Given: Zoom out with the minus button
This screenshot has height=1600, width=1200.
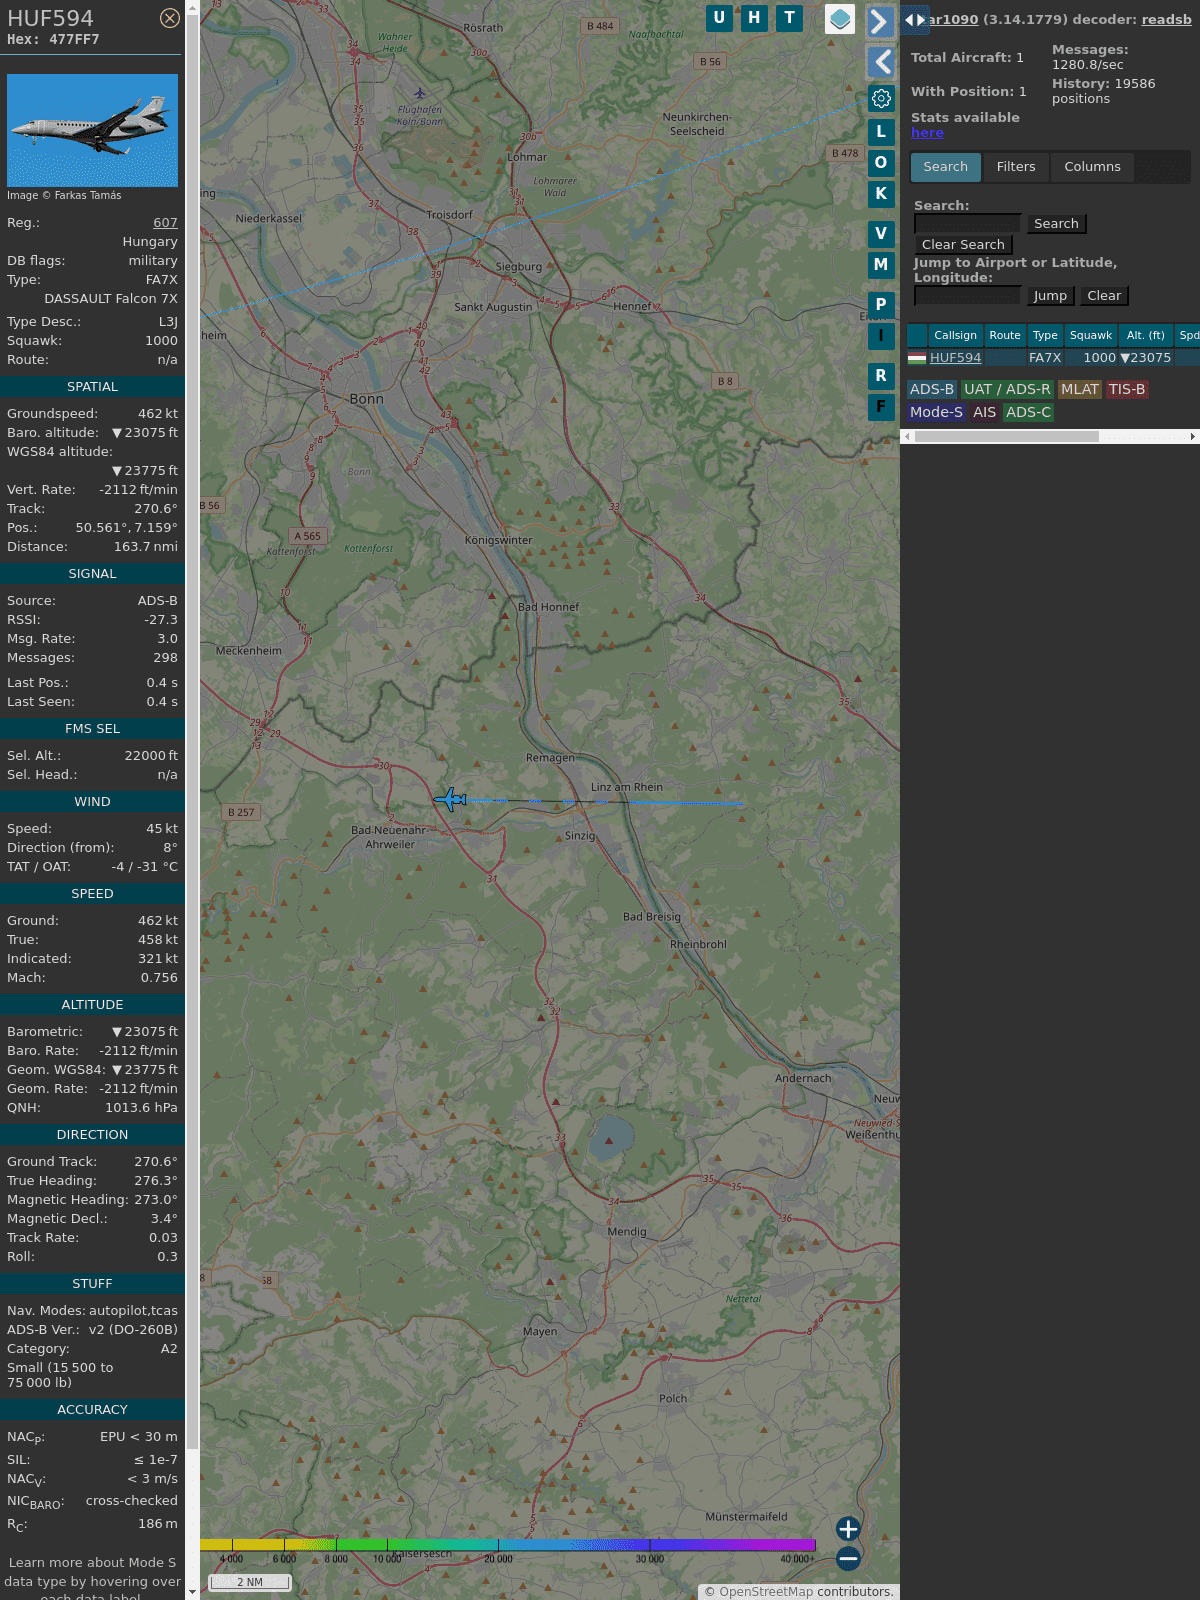Looking at the screenshot, I should tap(848, 1558).
